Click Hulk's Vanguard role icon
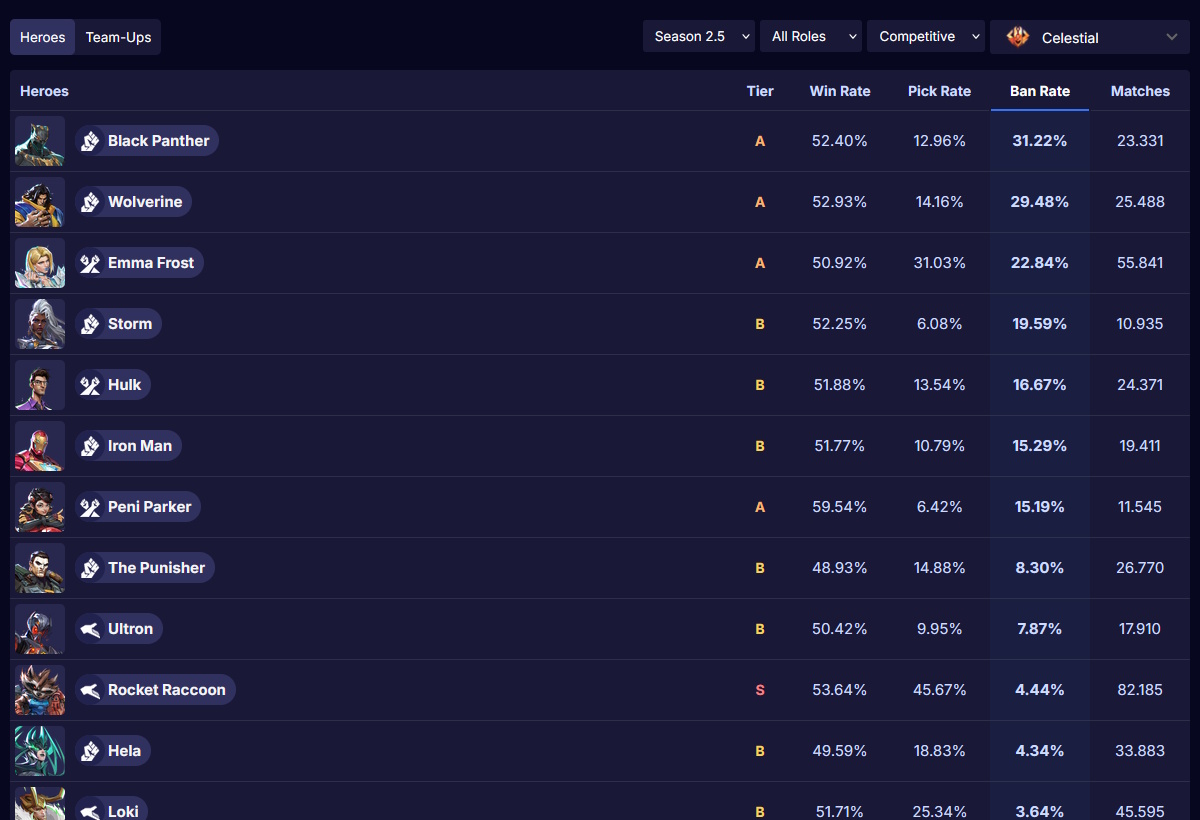This screenshot has width=1200, height=820. tap(91, 385)
